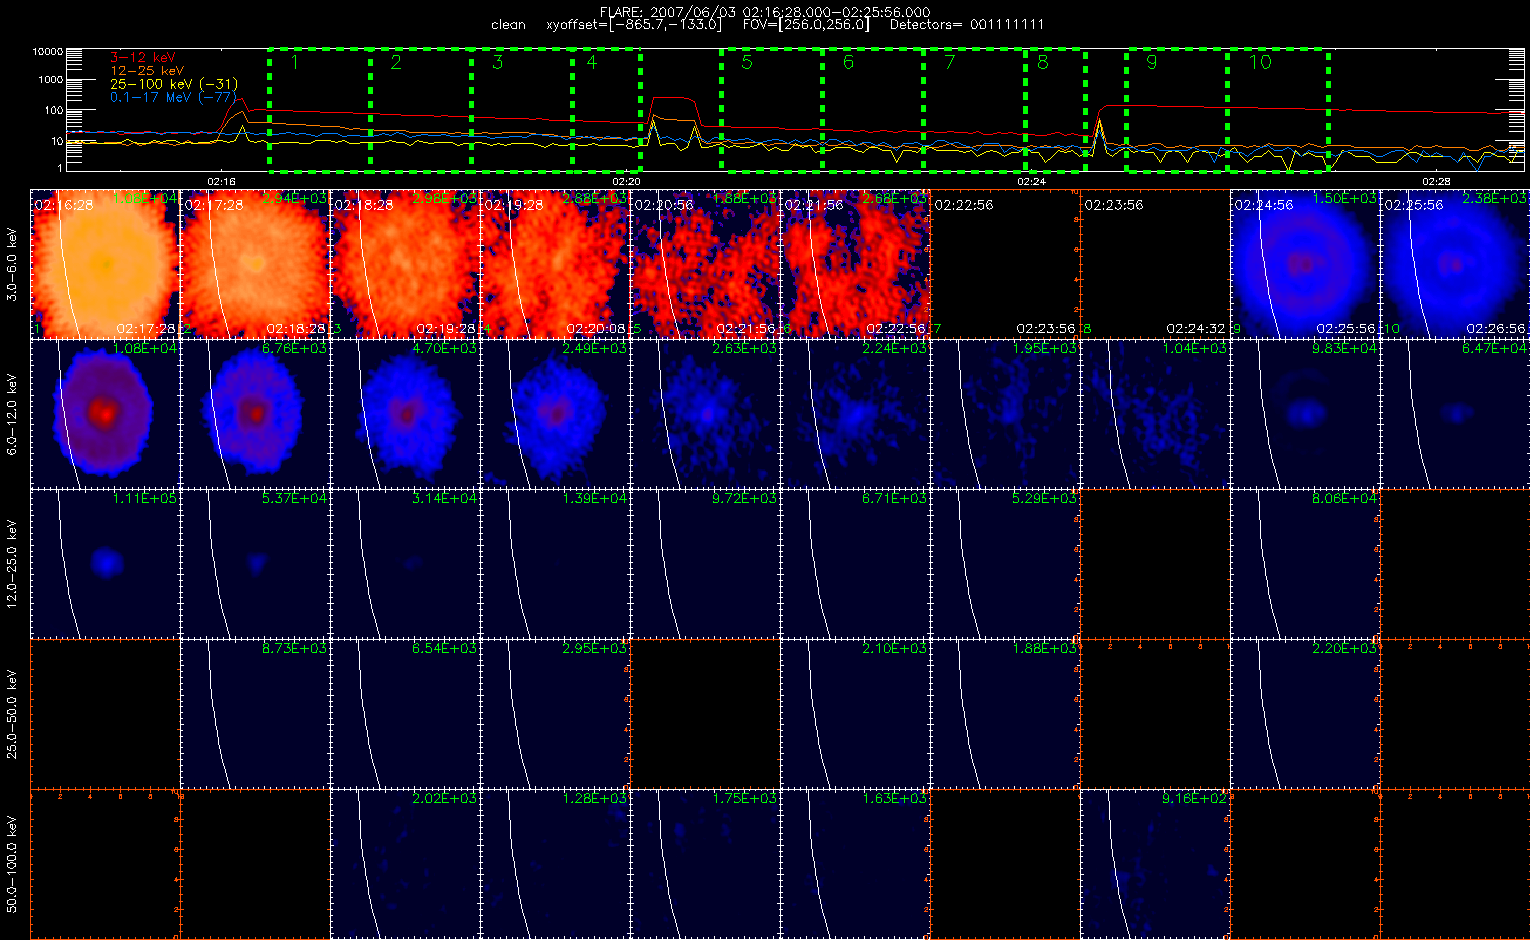Open the 3-6 keV image starting 02:25:56
This screenshot has height=940, width=1530.
(1455, 263)
